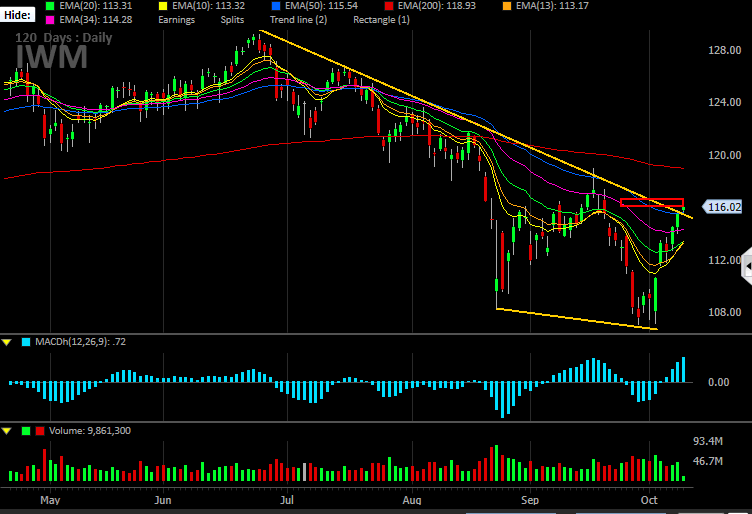
Task: Click the cyan MACDh color swatch
Action: [x=26, y=342]
